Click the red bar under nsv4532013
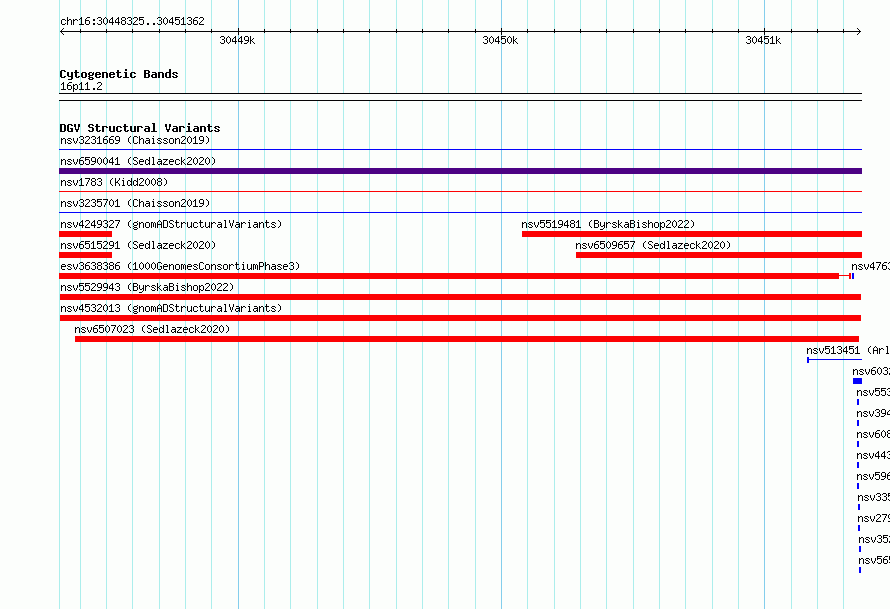The image size is (890, 609). 460,318
